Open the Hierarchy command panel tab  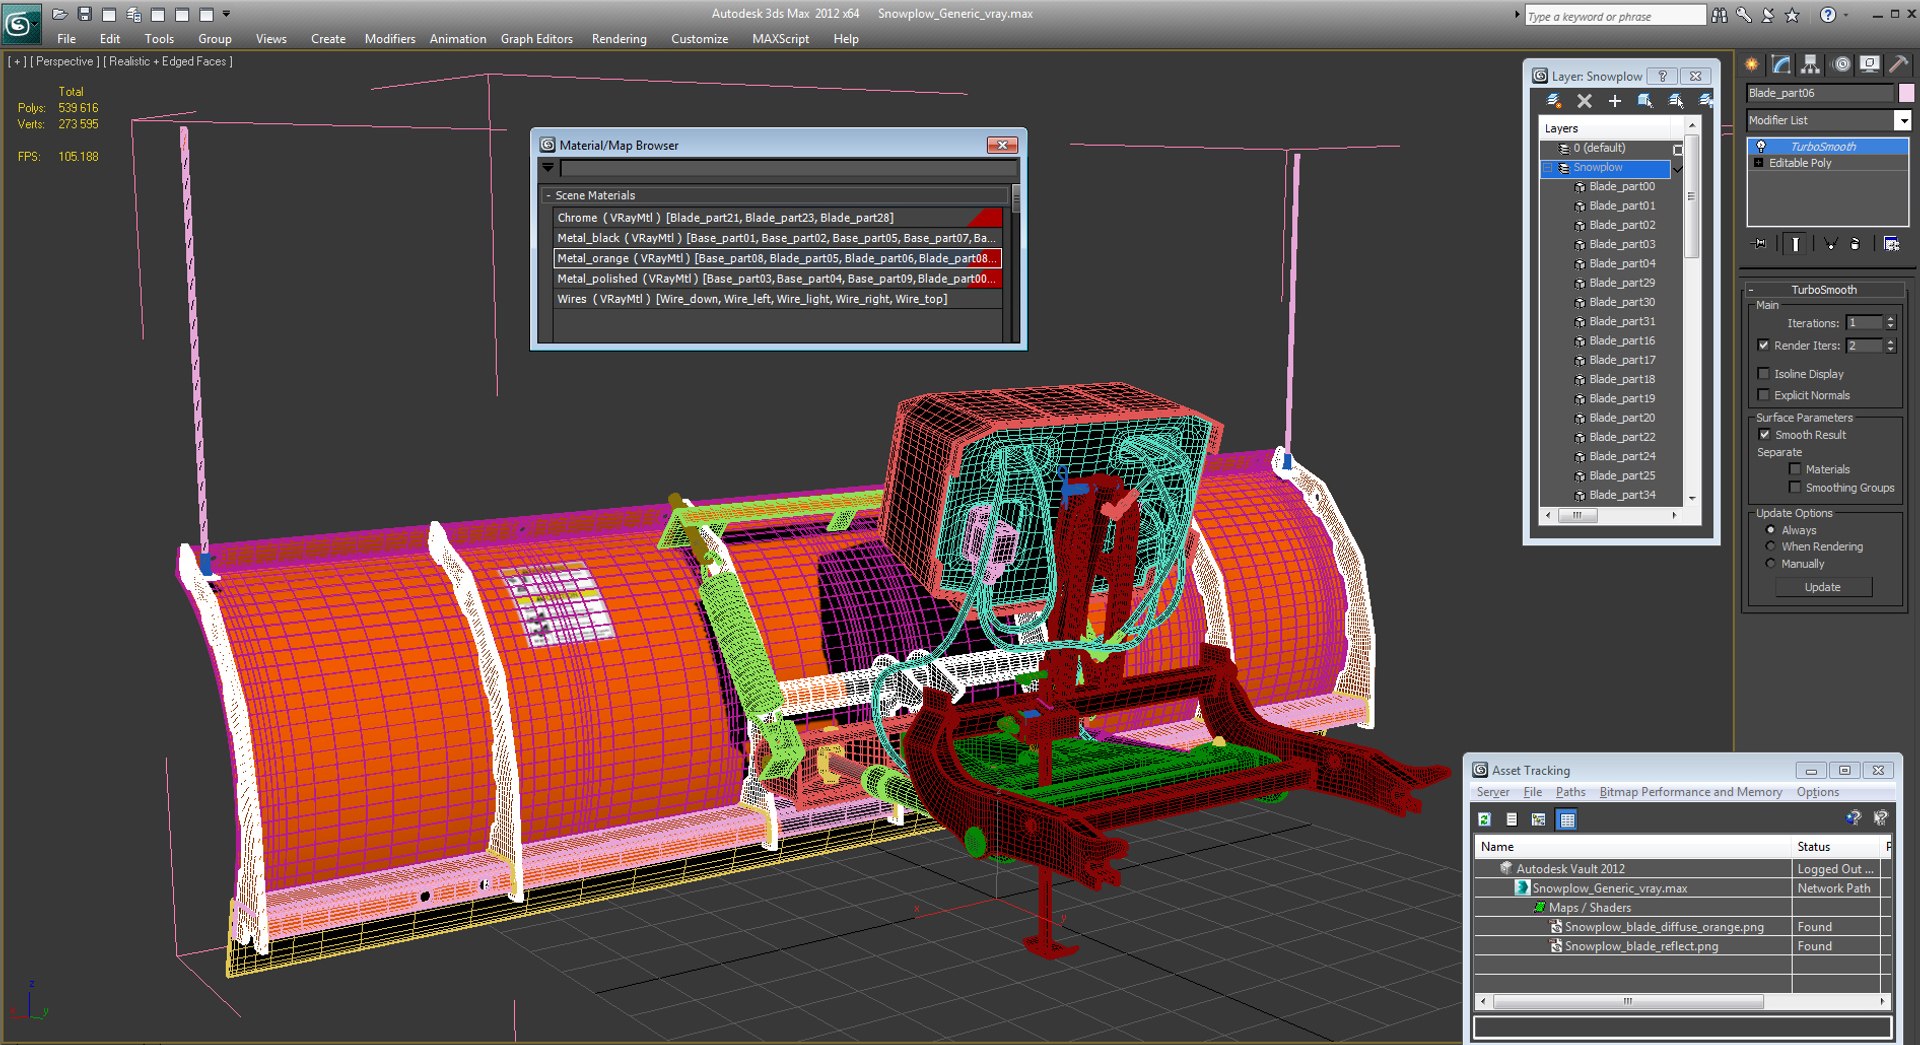click(x=1810, y=65)
